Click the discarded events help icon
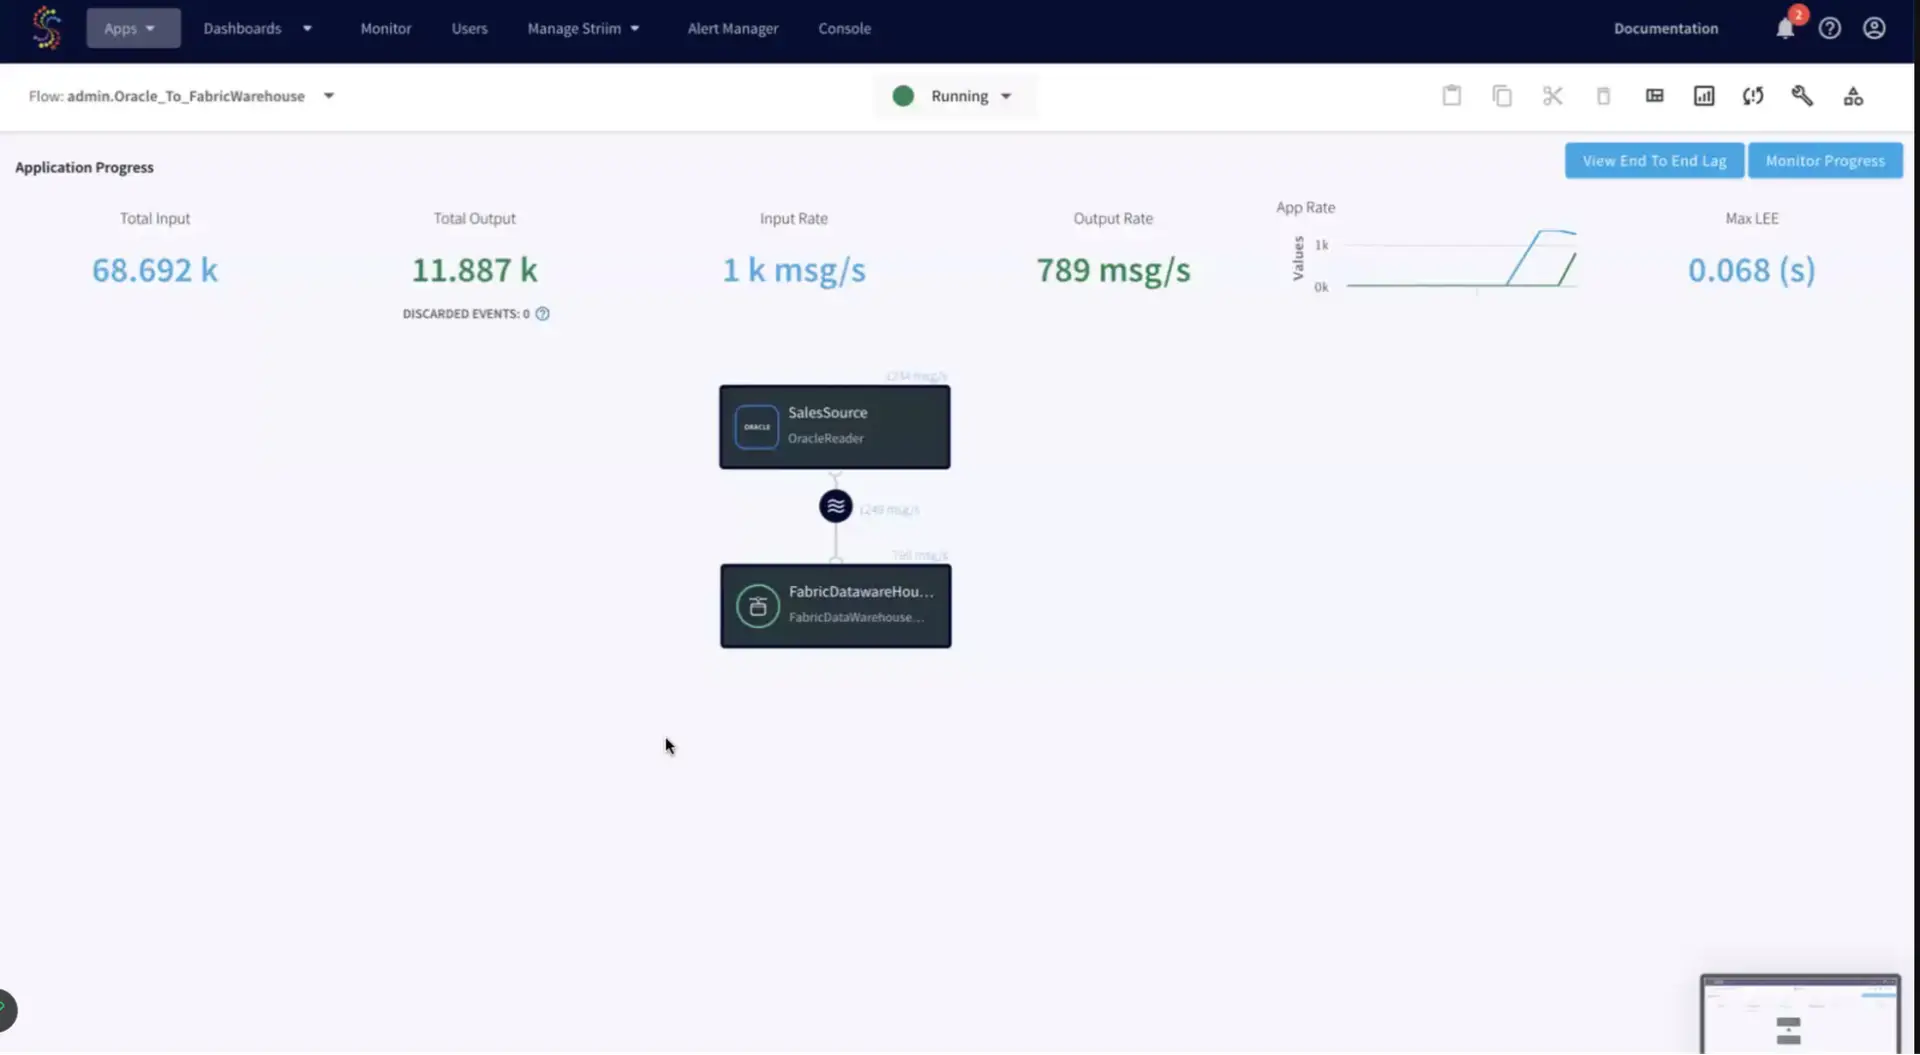This screenshot has height=1055, width=1920. tap(542, 313)
